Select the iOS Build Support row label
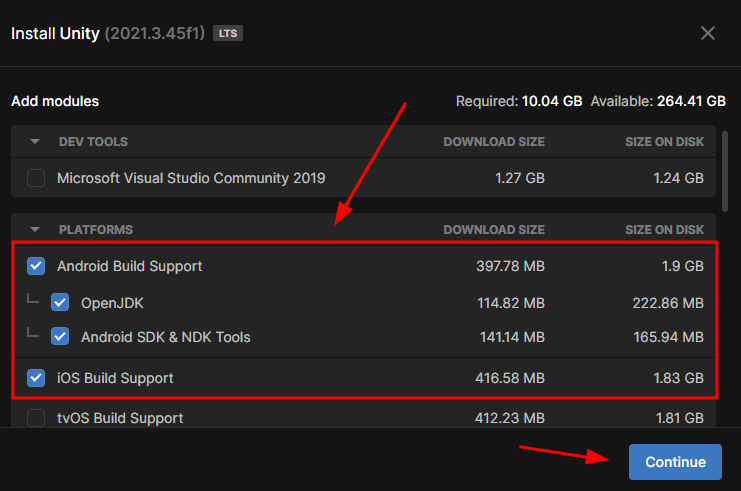Viewport: 741px width, 491px height. point(115,378)
